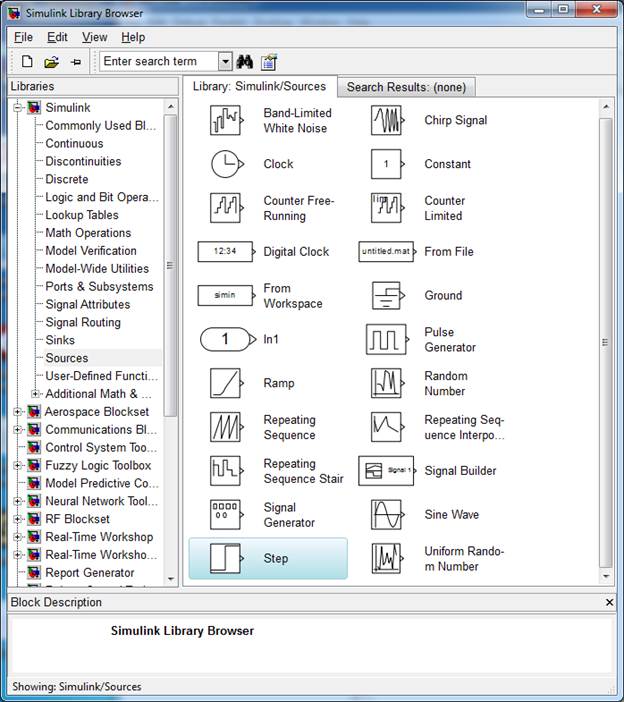Select the Clock block icon
The image size is (624, 702).
point(227,164)
